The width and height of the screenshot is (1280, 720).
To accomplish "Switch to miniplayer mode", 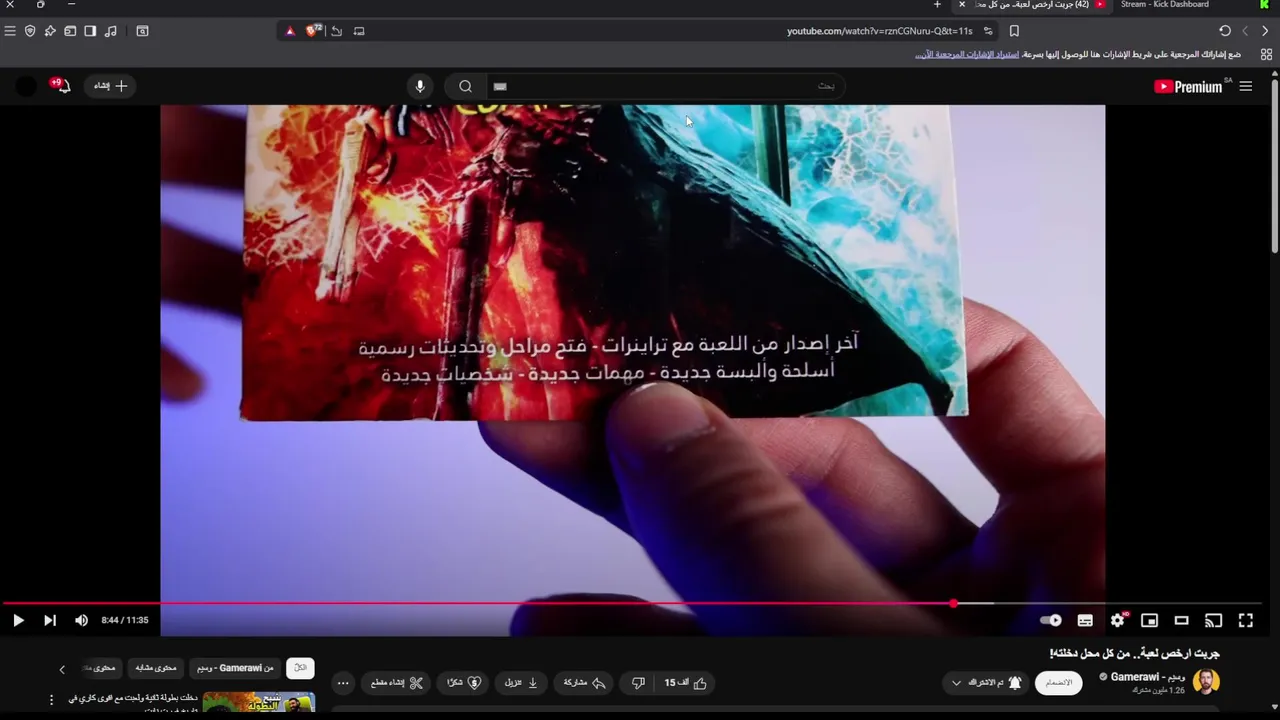I will point(1150,620).
